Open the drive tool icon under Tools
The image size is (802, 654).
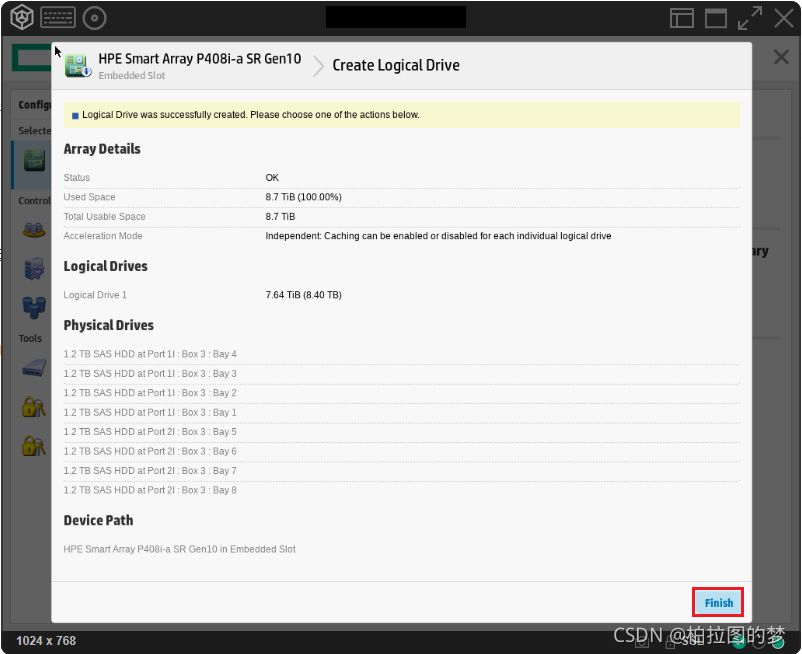34,368
